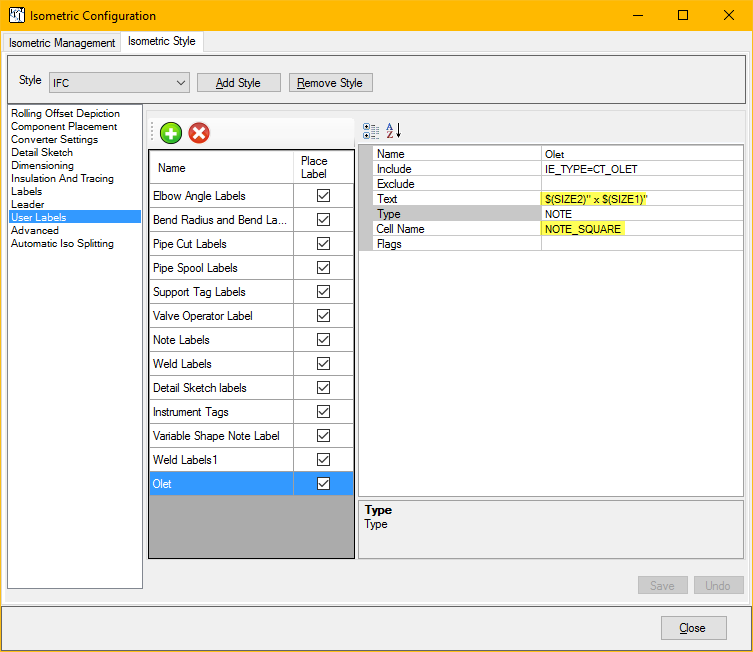Image resolution: width=753 pixels, height=652 pixels.
Task: Select Dimensioning in the settings list
Action: point(42,166)
